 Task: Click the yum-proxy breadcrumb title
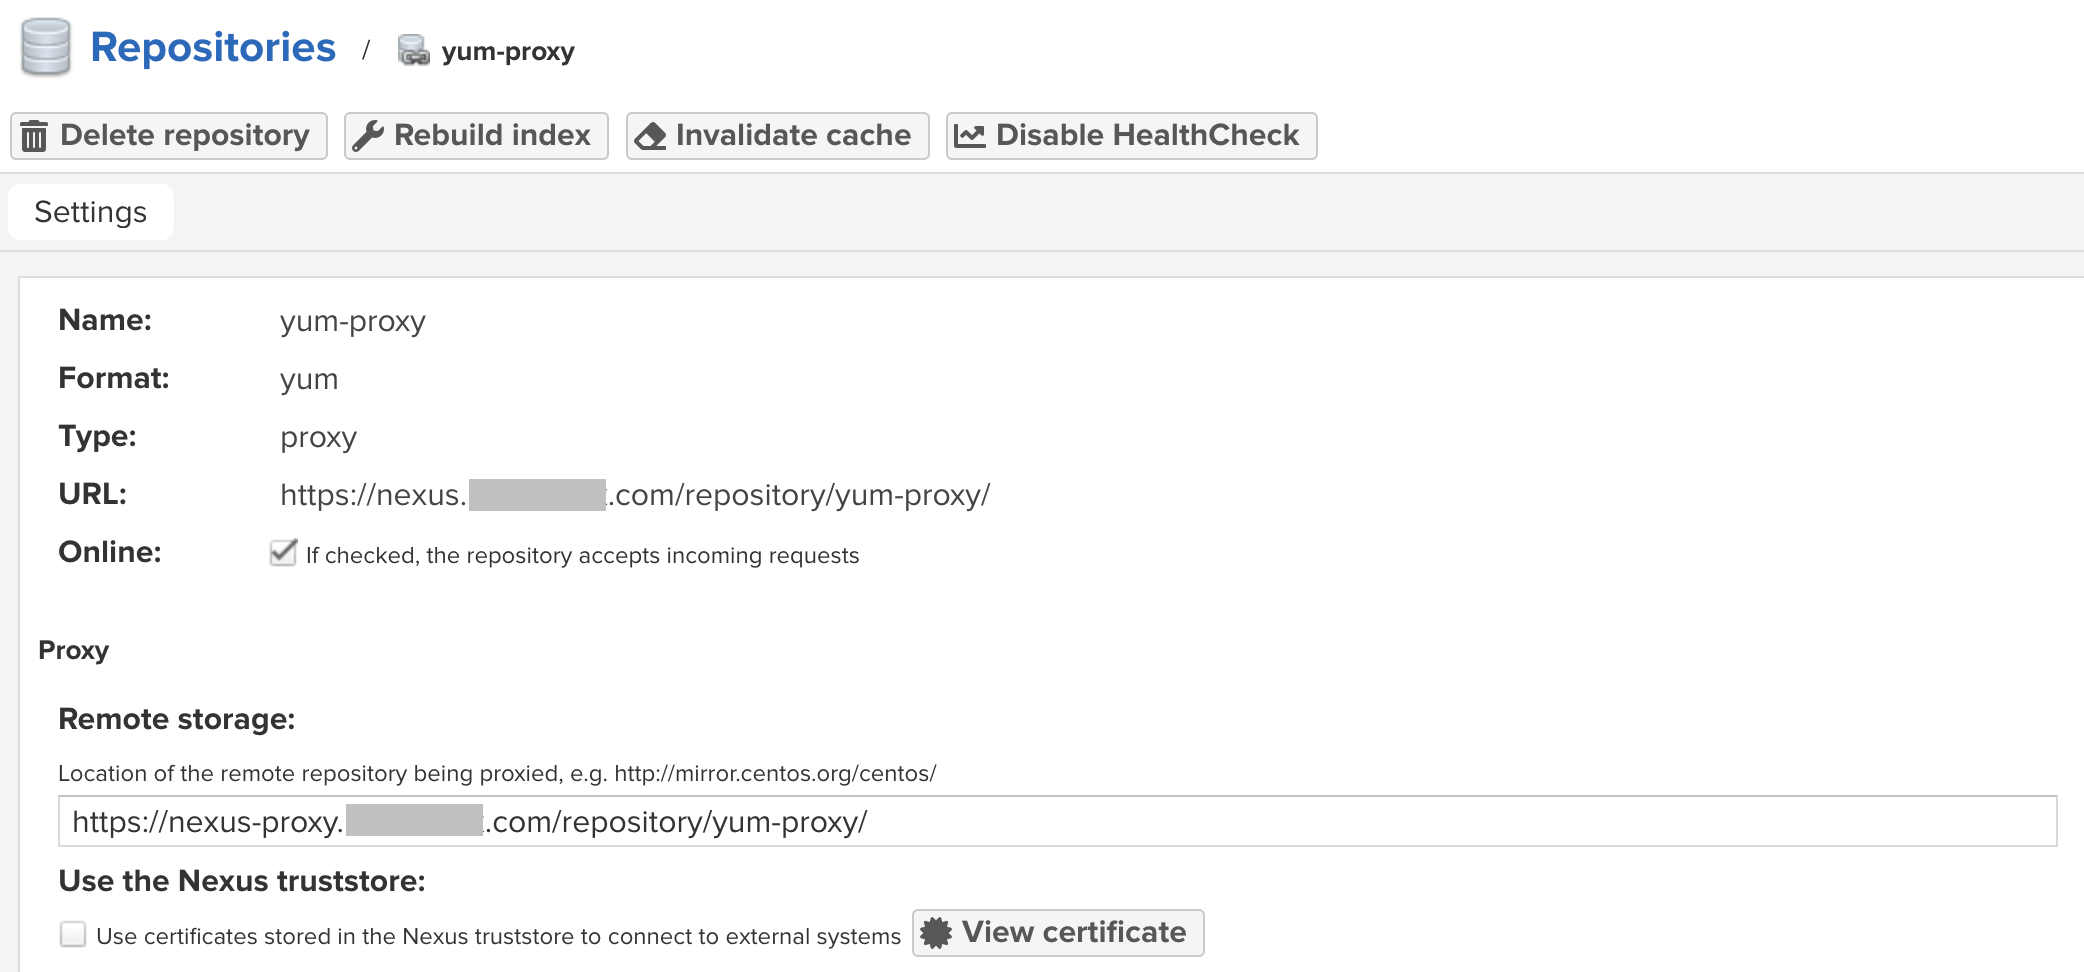(x=508, y=51)
